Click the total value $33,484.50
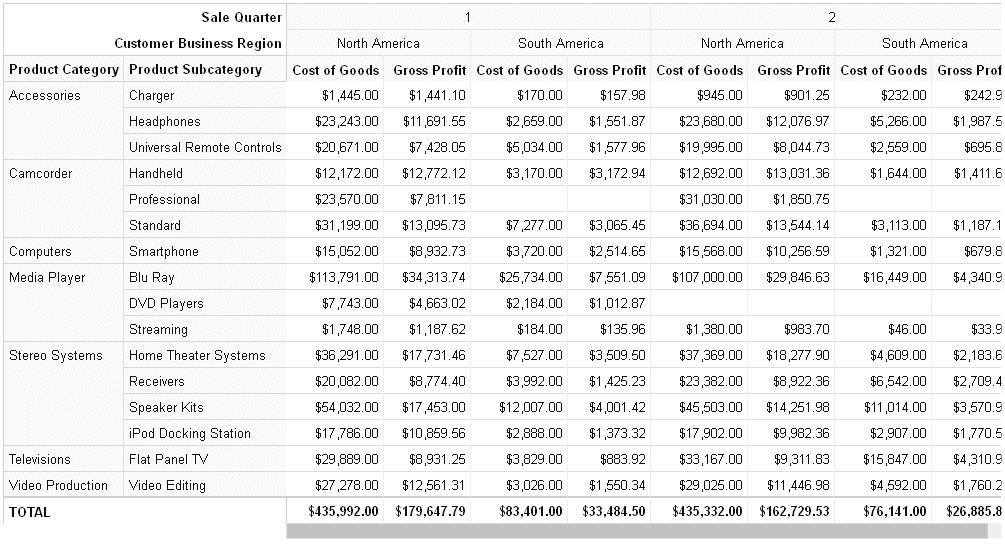 pos(614,512)
